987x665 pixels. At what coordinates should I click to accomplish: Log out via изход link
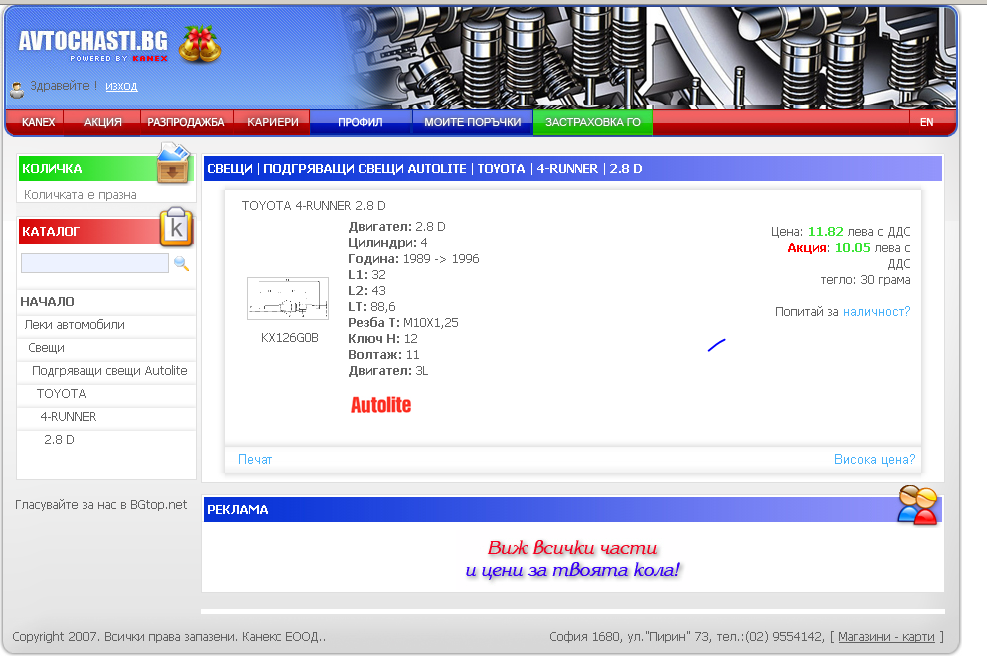[121, 86]
